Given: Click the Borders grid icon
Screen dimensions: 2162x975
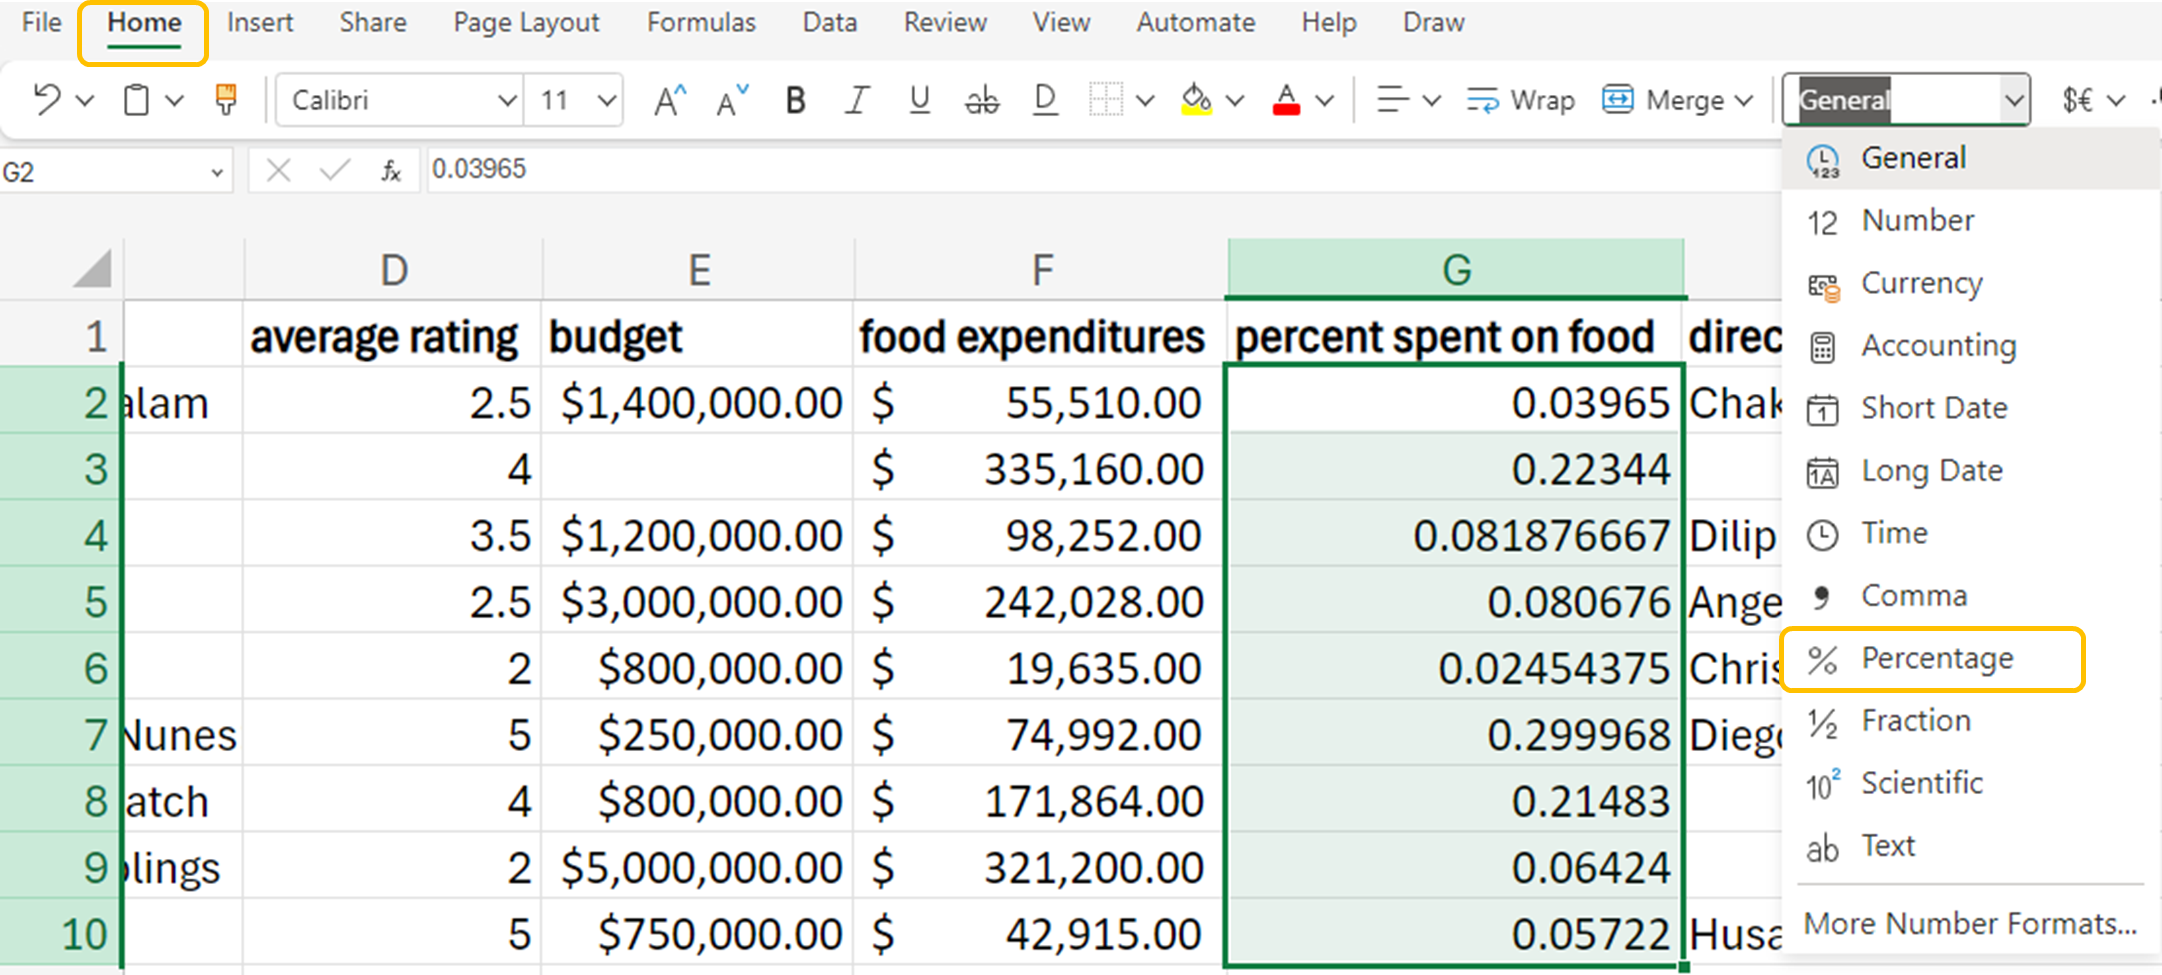Looking at the screenshot, I should point(1105,100).
